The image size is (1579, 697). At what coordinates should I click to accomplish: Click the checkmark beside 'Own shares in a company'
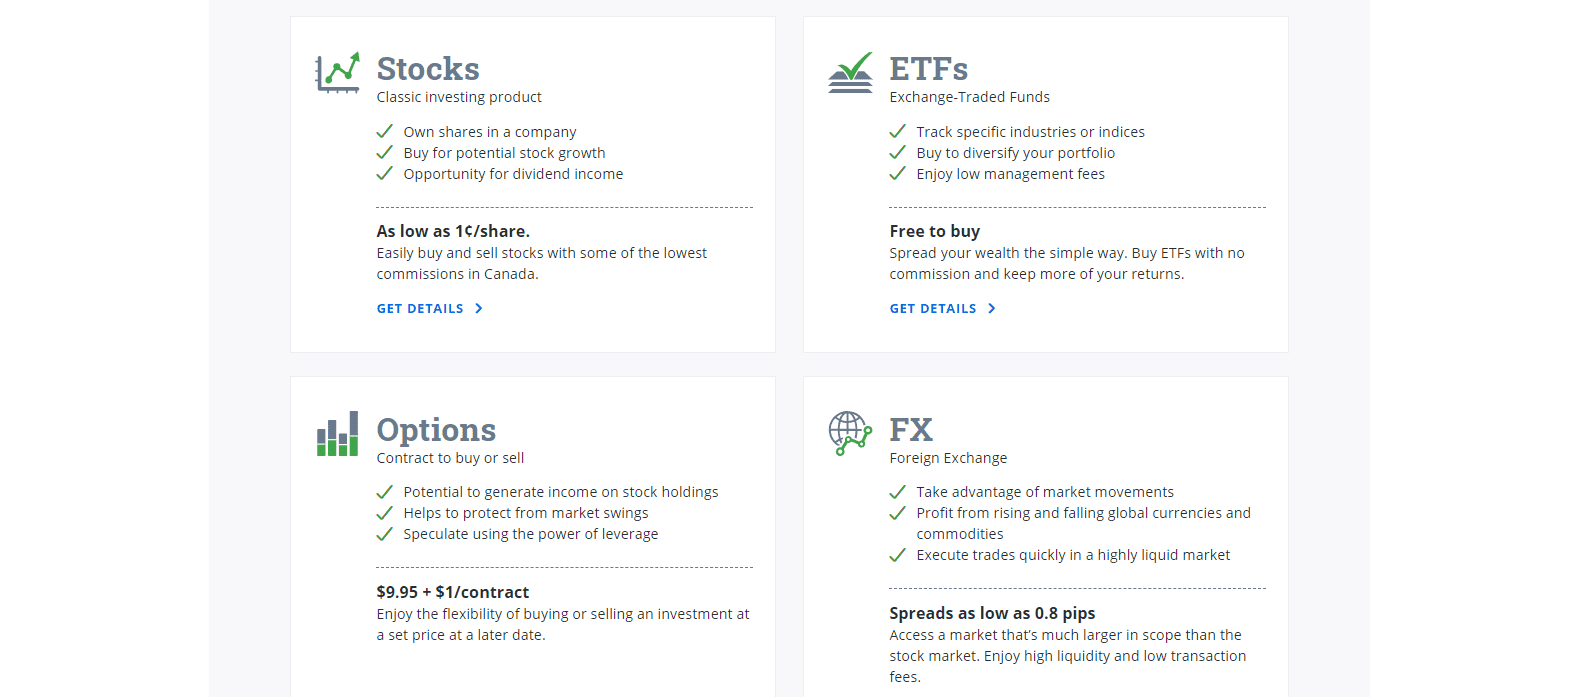click(x=385, y=131)
